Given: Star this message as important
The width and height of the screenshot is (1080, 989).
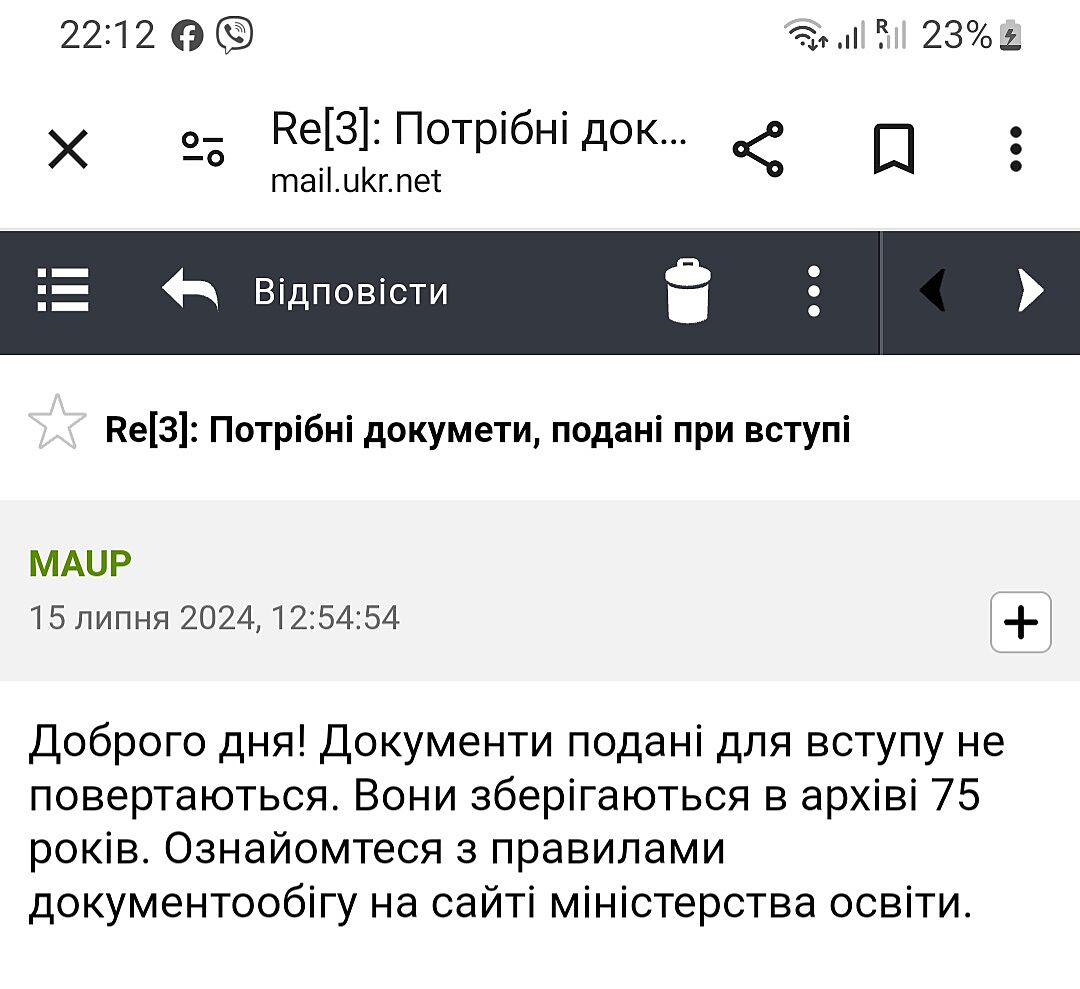Looking at the screenshot, I should (57, 423).
